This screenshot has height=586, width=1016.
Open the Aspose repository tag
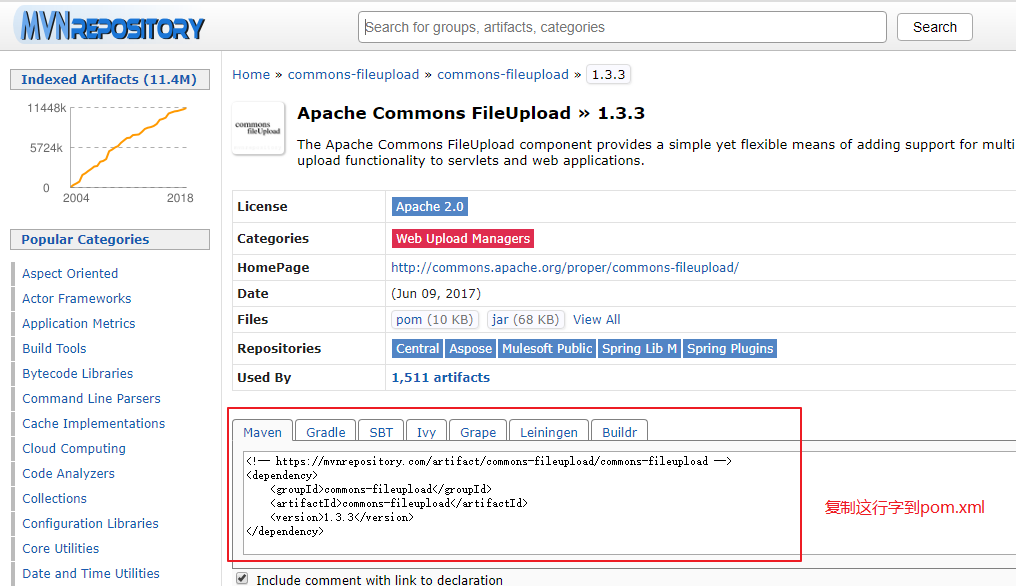click(x=470, y=349)
